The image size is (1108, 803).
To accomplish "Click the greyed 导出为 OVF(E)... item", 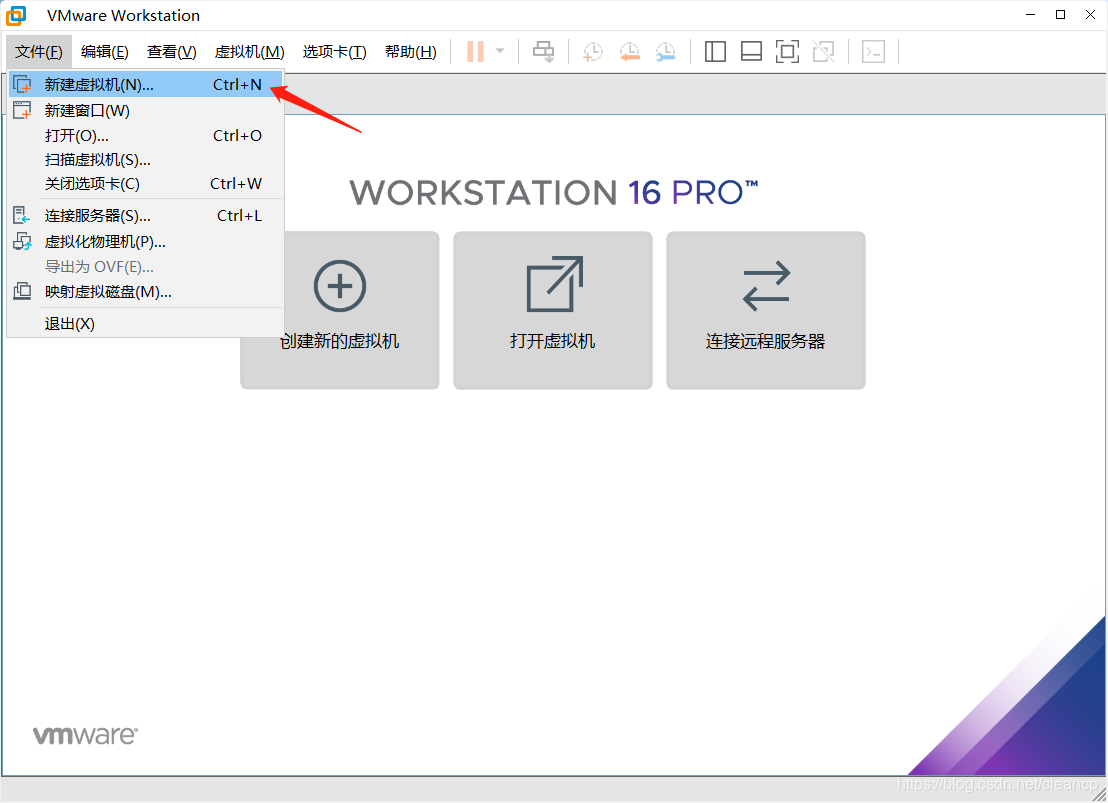I will tap(146, 266).
